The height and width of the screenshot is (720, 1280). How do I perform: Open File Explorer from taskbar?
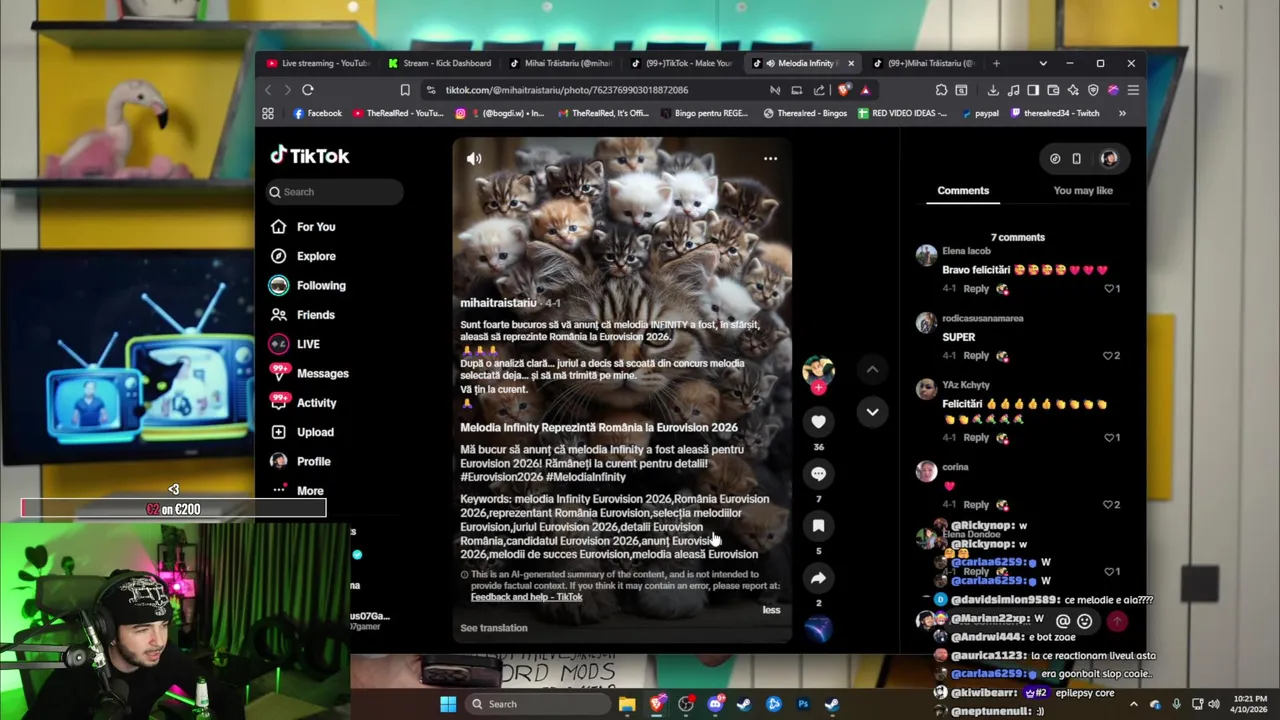click(627, 704)
